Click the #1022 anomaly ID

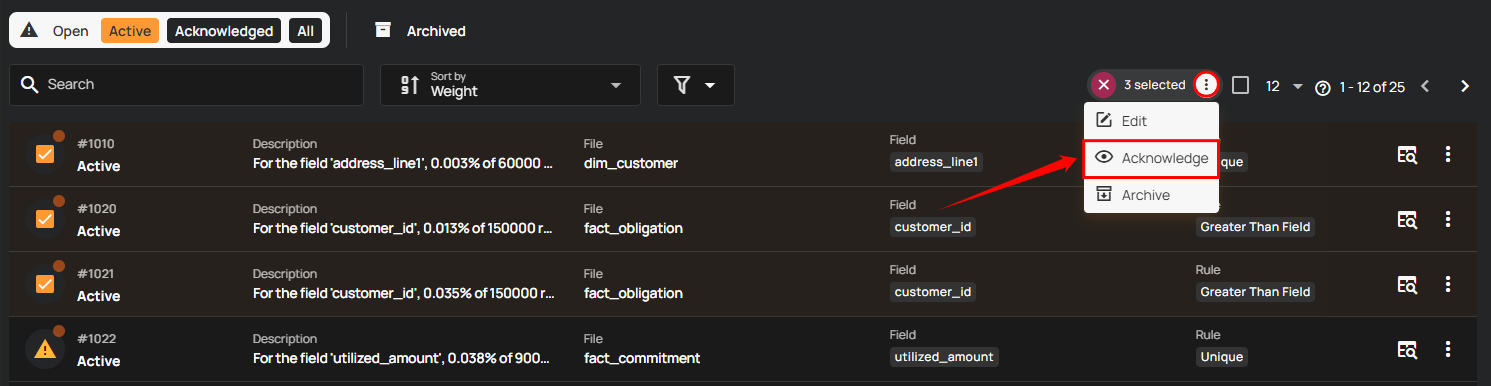(x=96, y=339)
